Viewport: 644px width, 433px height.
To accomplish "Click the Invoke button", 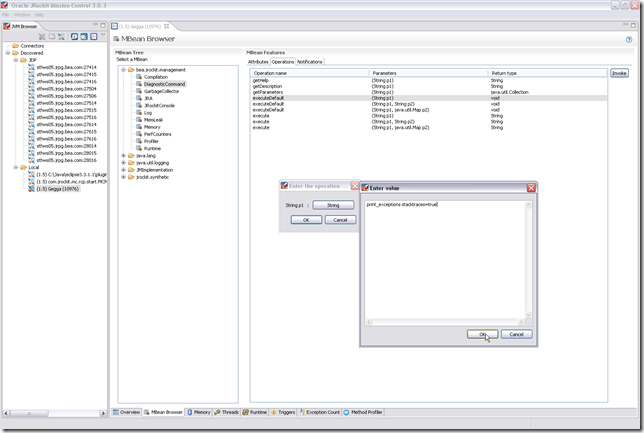I will [619, 73].
